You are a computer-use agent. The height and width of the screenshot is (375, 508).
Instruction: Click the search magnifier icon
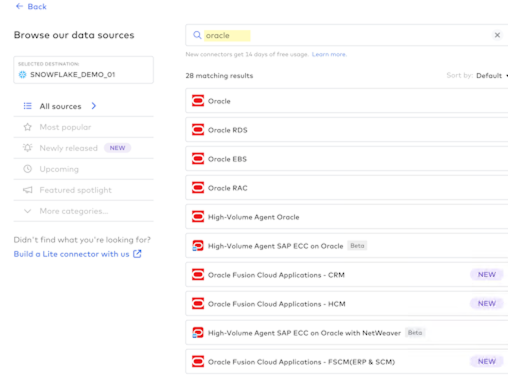click(x=197, y=35)
